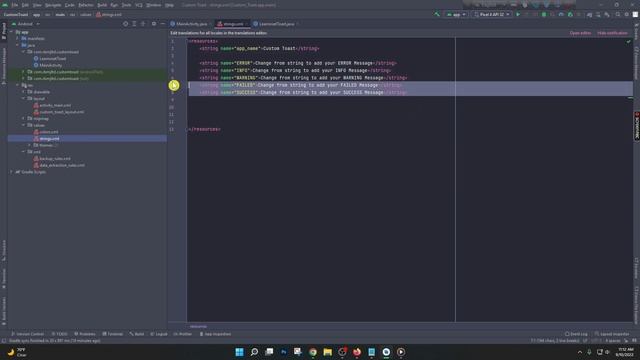Viewport: 640px width, 360px height.
Task: Open the IDE settings gear in toolbar
Action: 627,14
